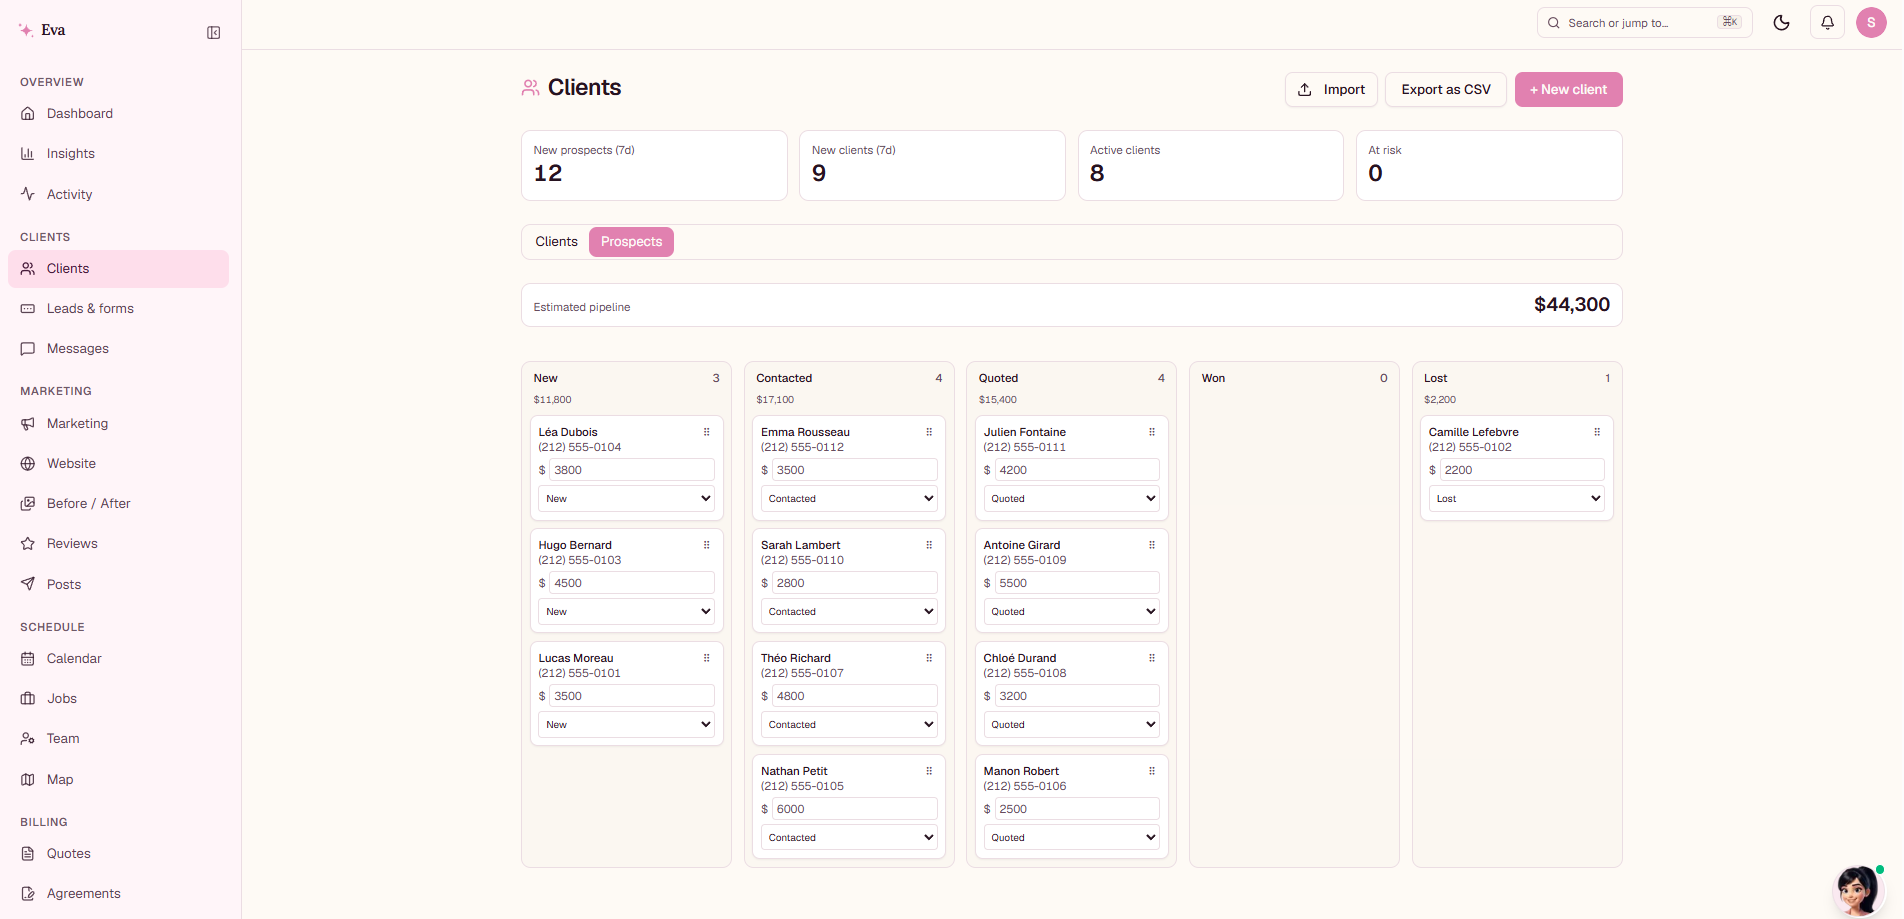Click the Won column header
The image size is (1904, 919).
1213,378
